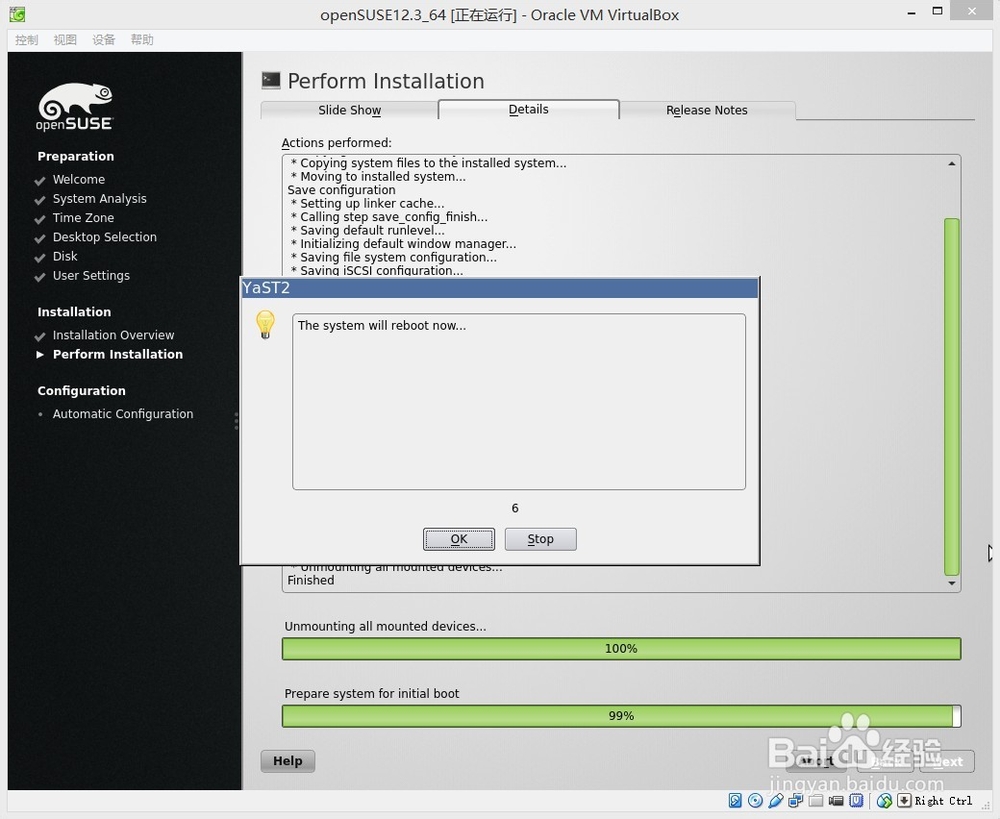The image size is (1000, 819).
Task: Switch to the Details tab
Action: pos(529,109)
